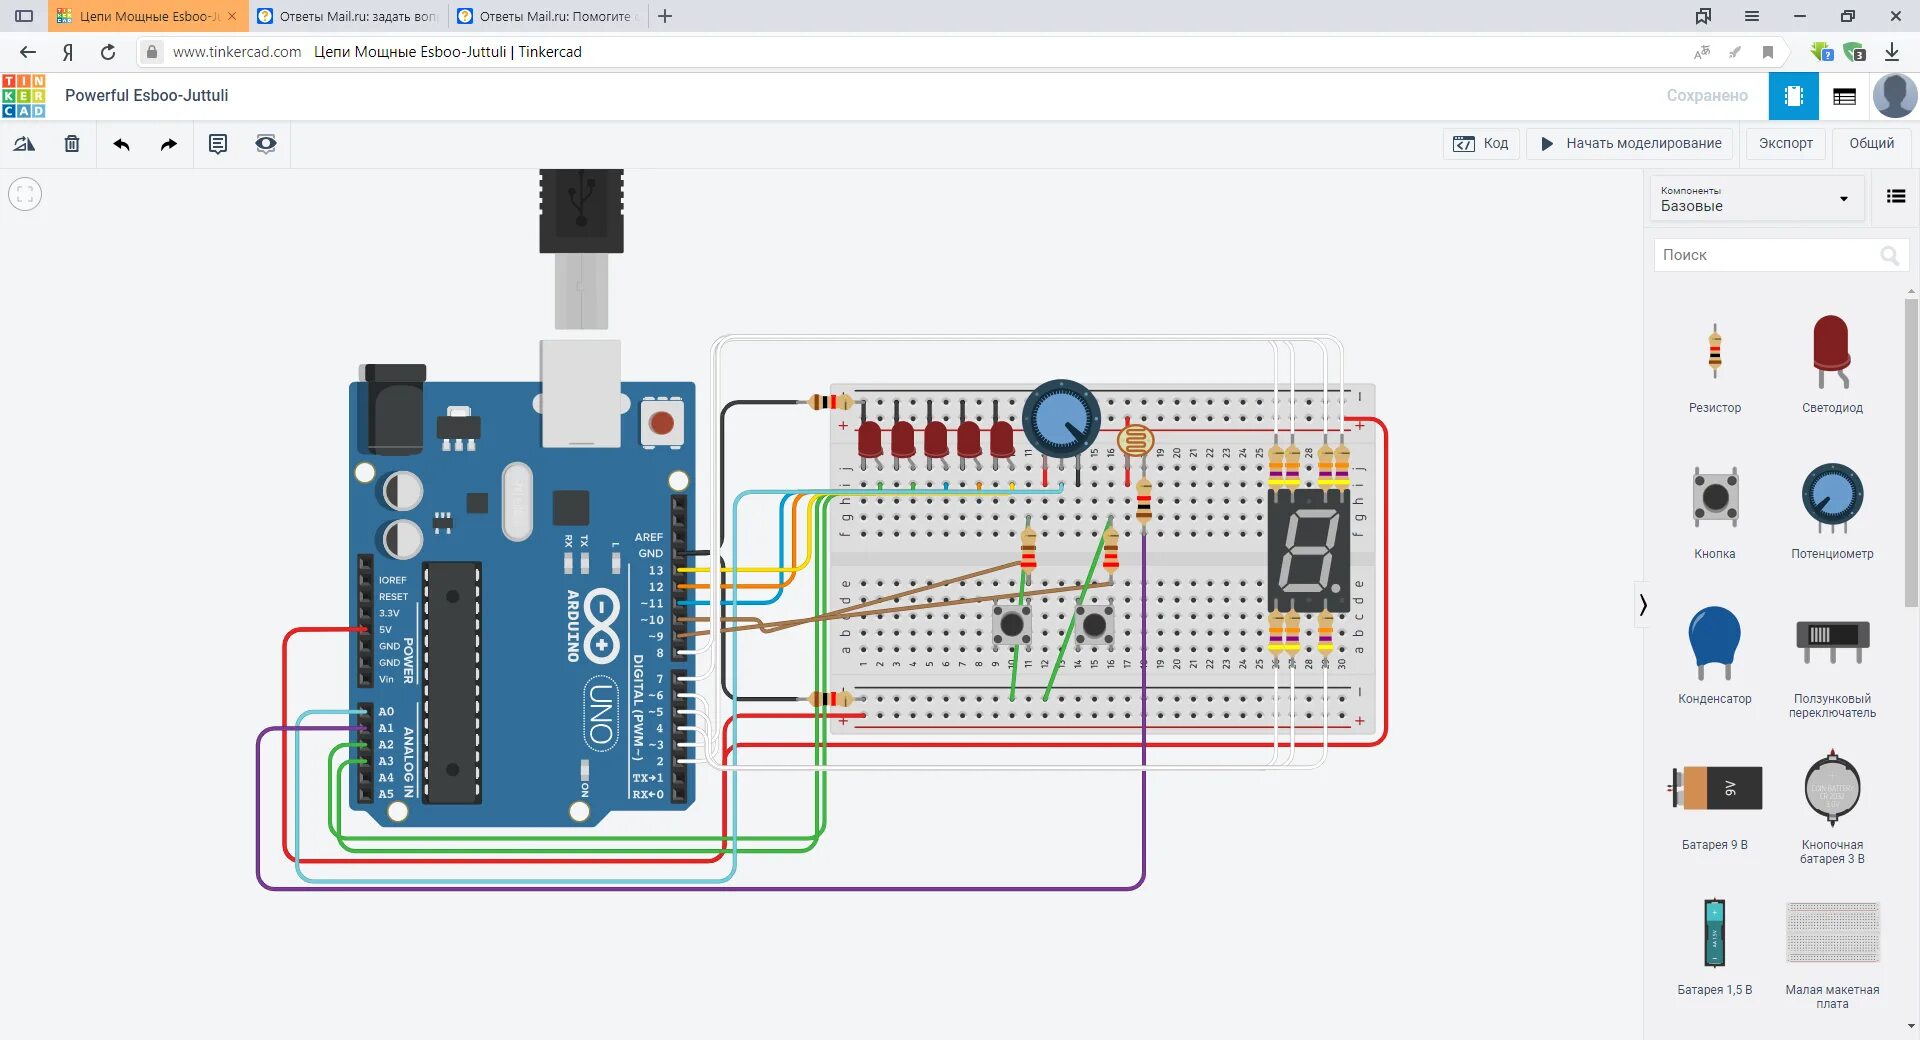This screenshot has width=1920, height=1040.
Task: Pick the Кнопка pushbutton component
Action: click(1715, 511)
